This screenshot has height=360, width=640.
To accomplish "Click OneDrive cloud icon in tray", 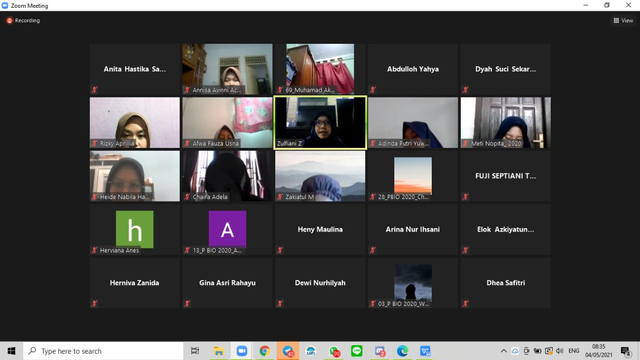I will [515, 351].
